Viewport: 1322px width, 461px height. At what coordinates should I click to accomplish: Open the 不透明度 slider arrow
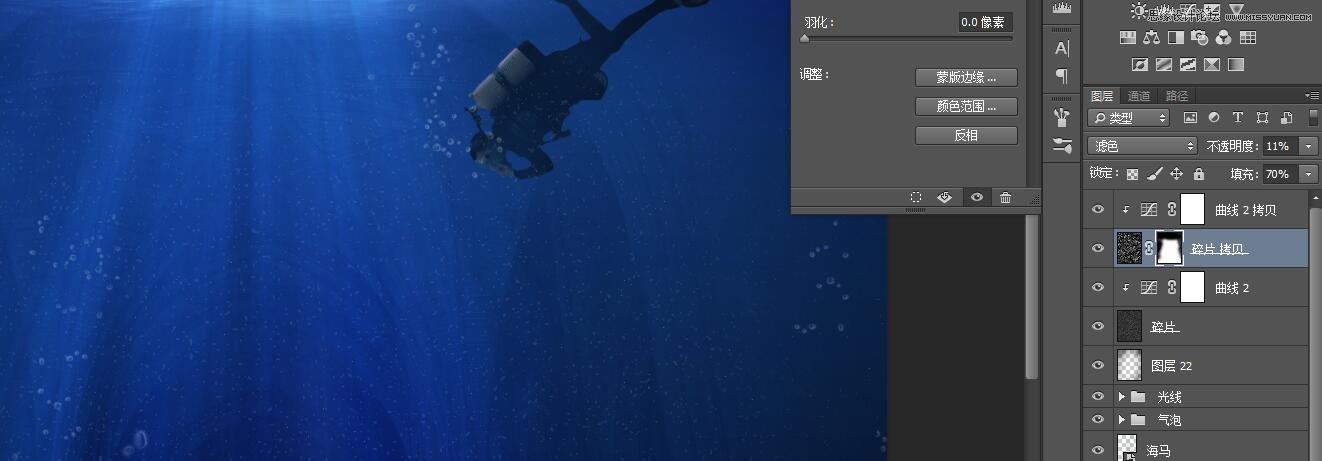[x=1309, y=146]
